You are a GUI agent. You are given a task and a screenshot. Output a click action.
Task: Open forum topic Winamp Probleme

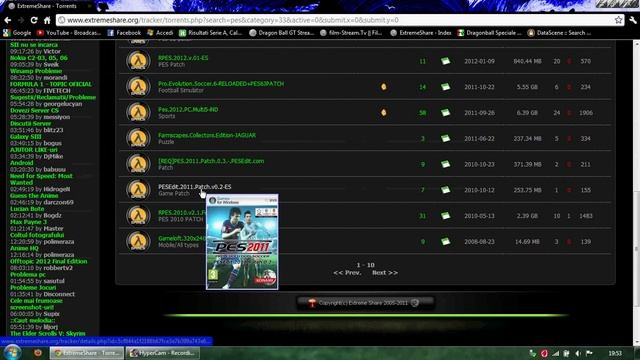[36, 71]
